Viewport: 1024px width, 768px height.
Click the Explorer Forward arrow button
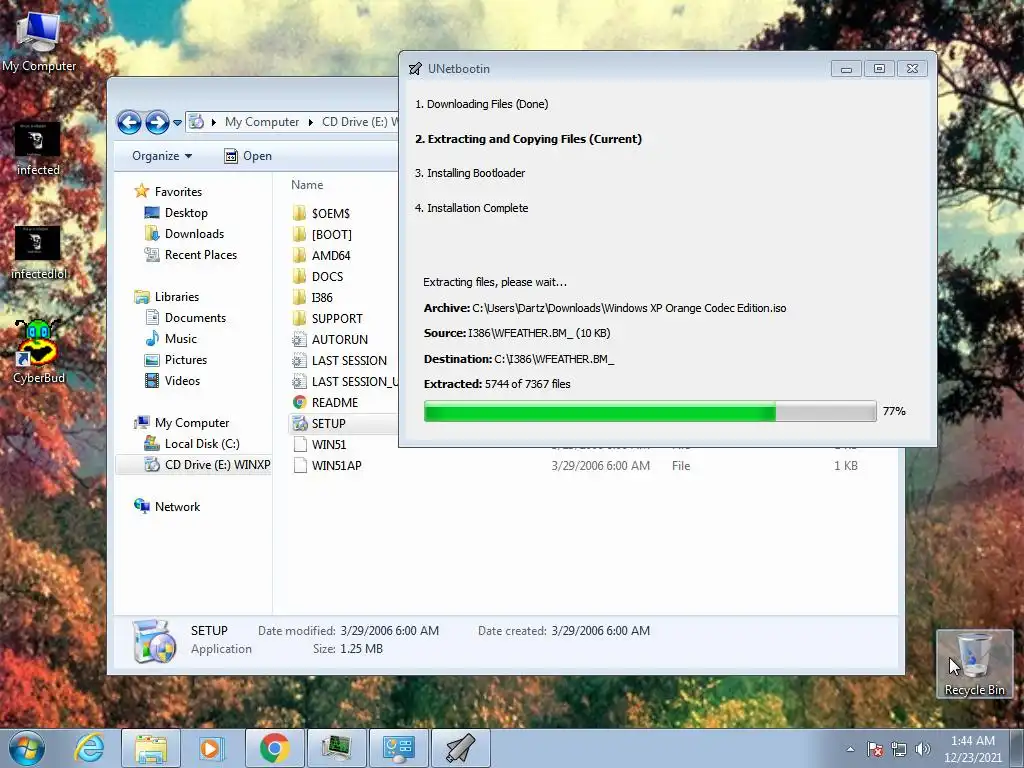tap(157, 122)
